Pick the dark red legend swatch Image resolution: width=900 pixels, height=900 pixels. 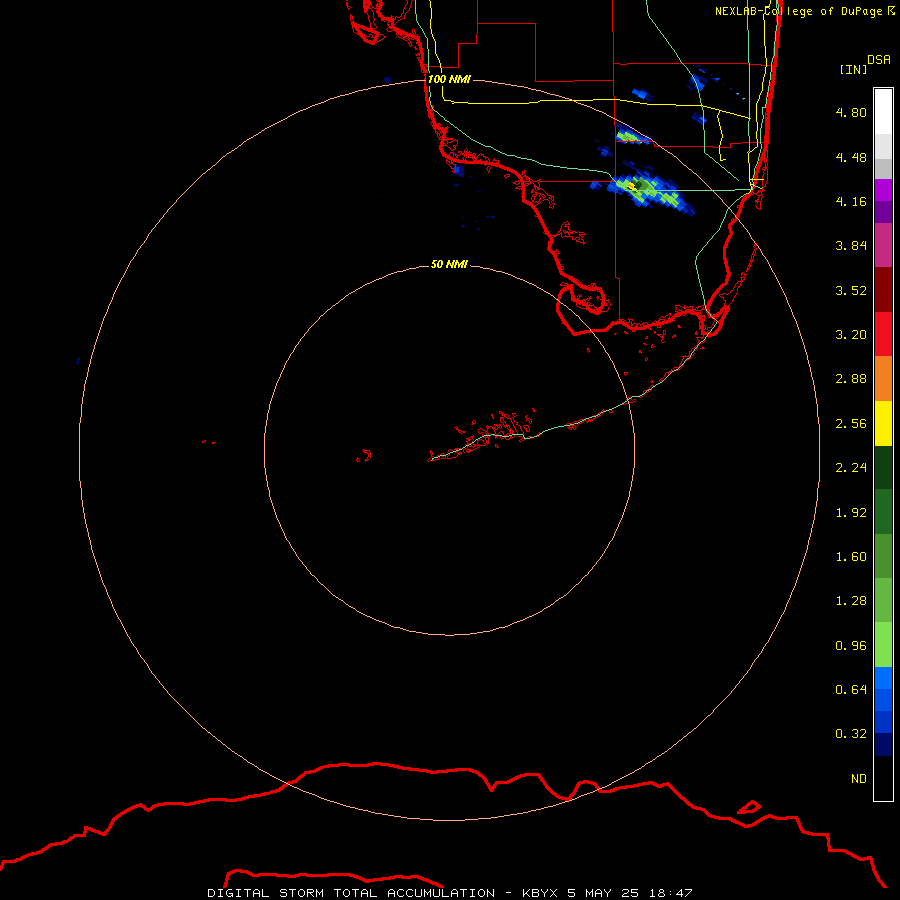click(x=883, y=289)
